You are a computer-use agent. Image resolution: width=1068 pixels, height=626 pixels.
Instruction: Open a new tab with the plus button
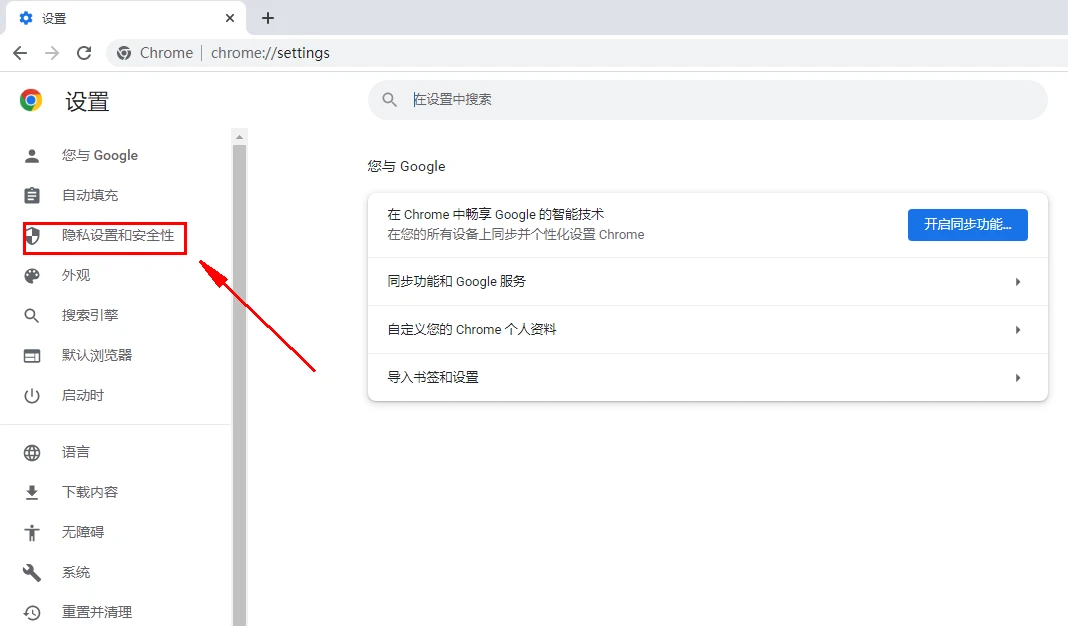click(267, 17)
